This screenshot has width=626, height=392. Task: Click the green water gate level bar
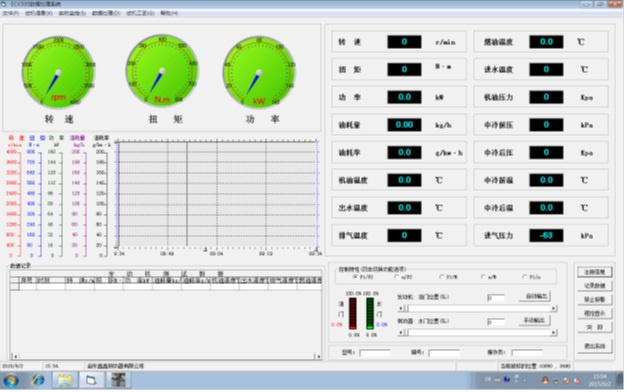370,313
